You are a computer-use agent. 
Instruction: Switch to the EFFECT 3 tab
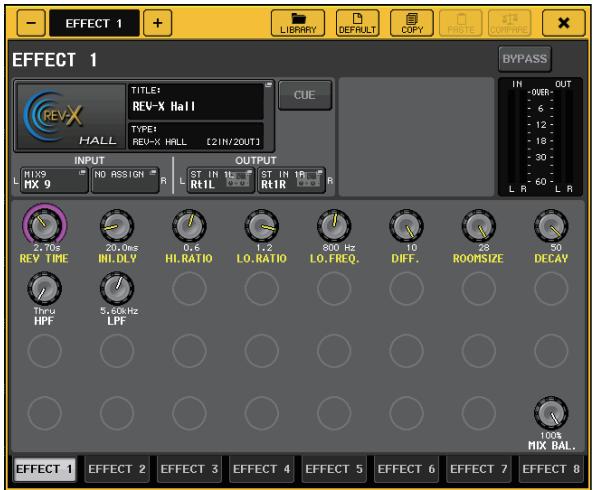tap(189, 469)
